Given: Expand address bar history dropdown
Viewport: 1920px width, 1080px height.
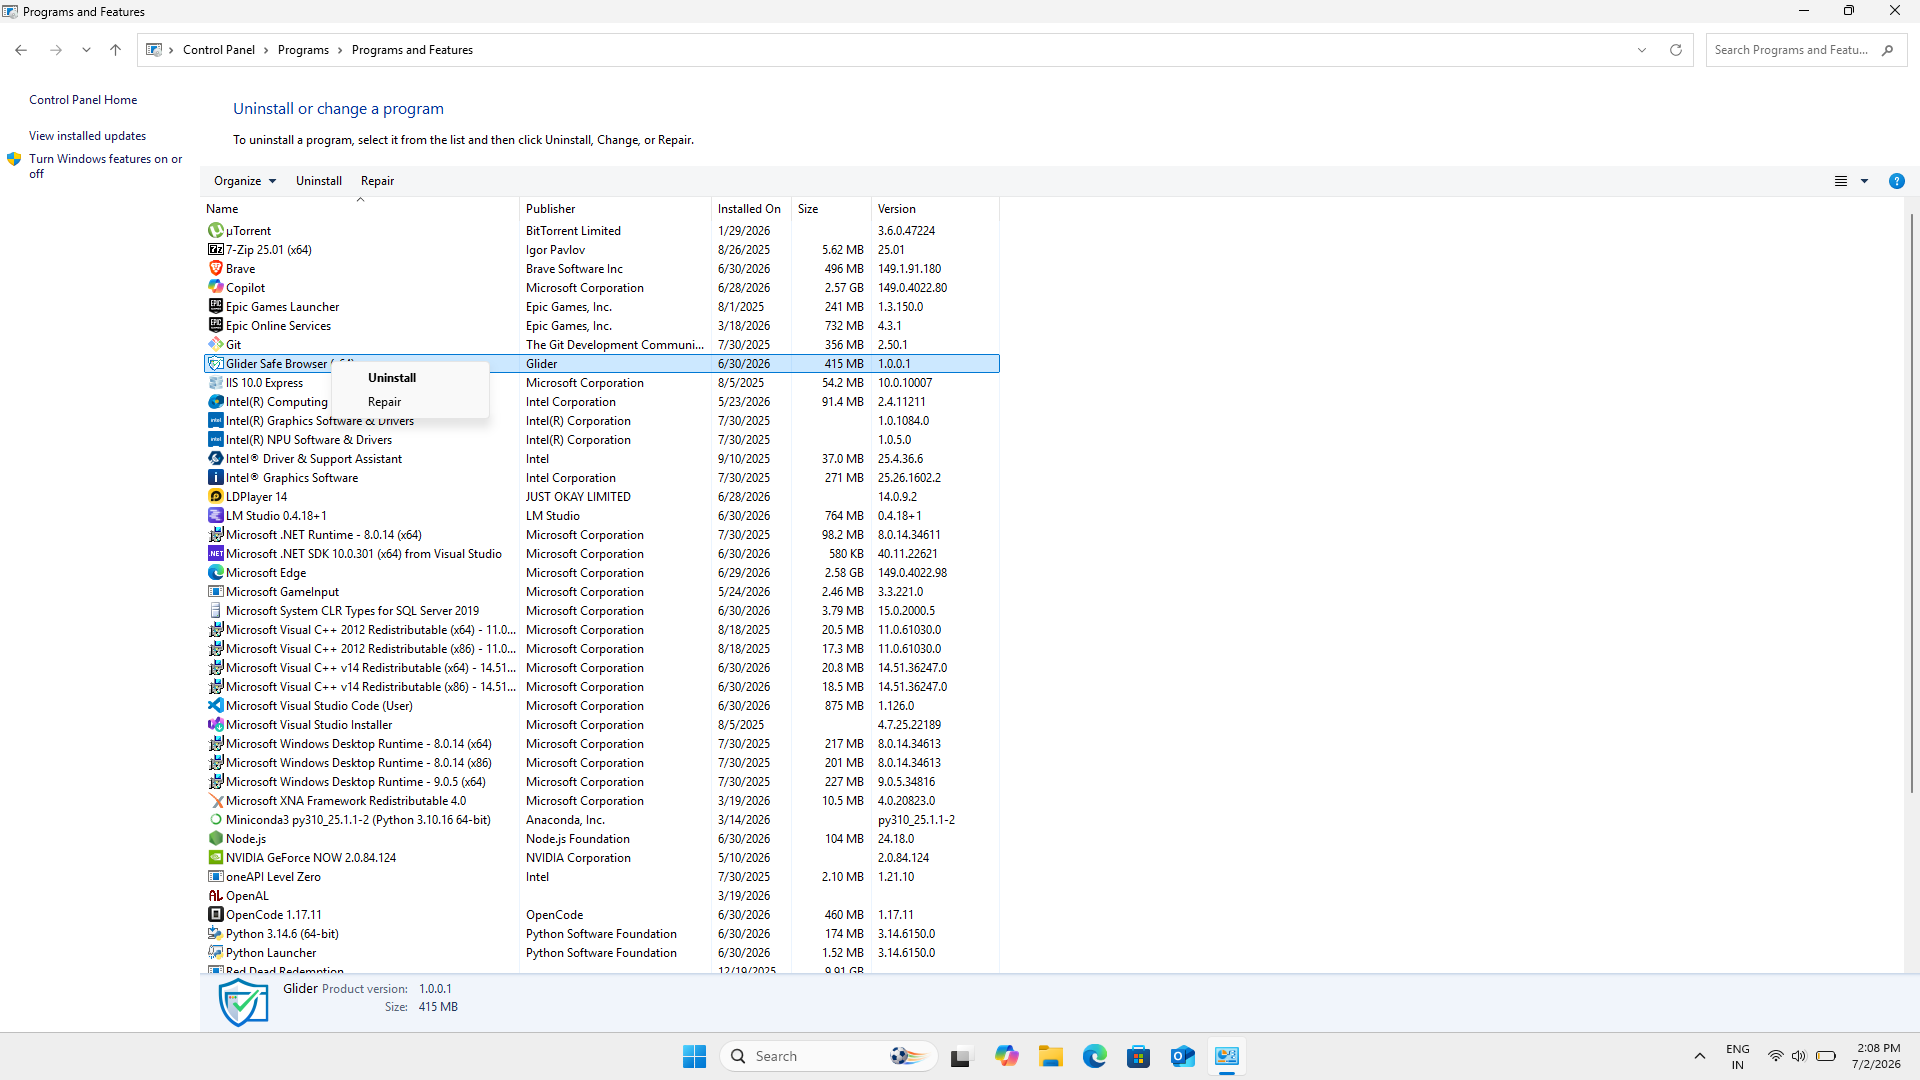Looking at the screenshot, I should [x=1642, y=50].
